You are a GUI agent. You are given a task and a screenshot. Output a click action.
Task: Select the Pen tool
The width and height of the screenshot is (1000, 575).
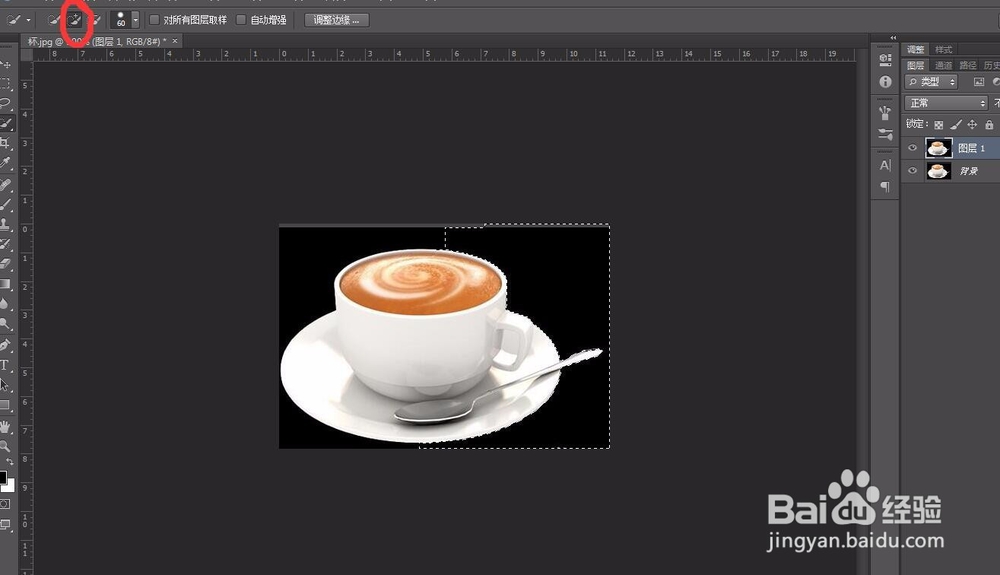pyautogui.click(x=5, y=345)
